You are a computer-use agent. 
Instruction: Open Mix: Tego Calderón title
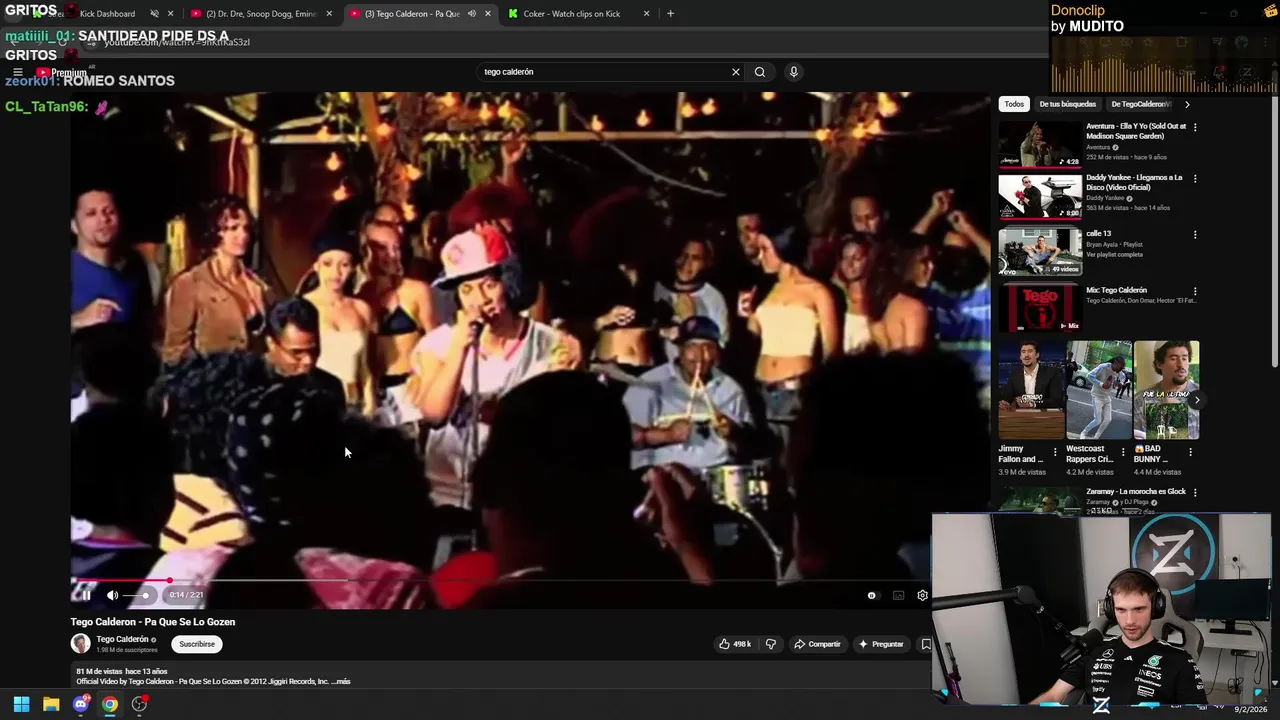point(1116,290)
